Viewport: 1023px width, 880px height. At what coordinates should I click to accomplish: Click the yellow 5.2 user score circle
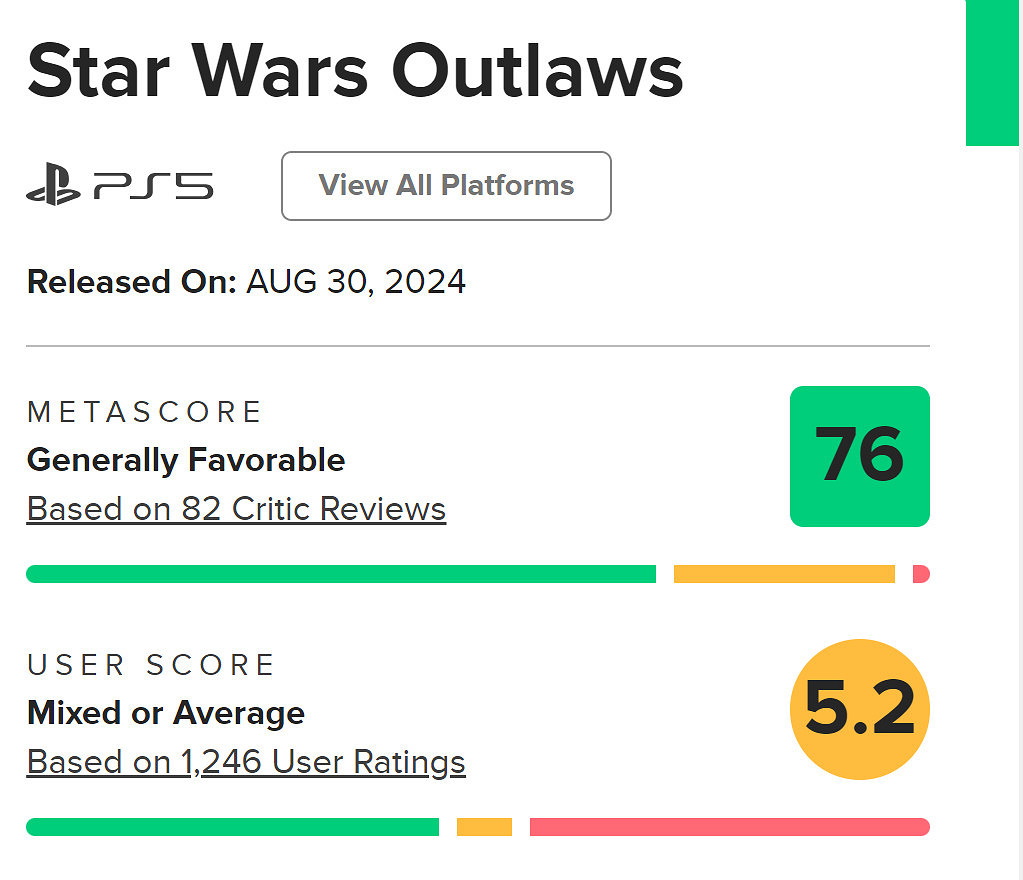(859, 709)
